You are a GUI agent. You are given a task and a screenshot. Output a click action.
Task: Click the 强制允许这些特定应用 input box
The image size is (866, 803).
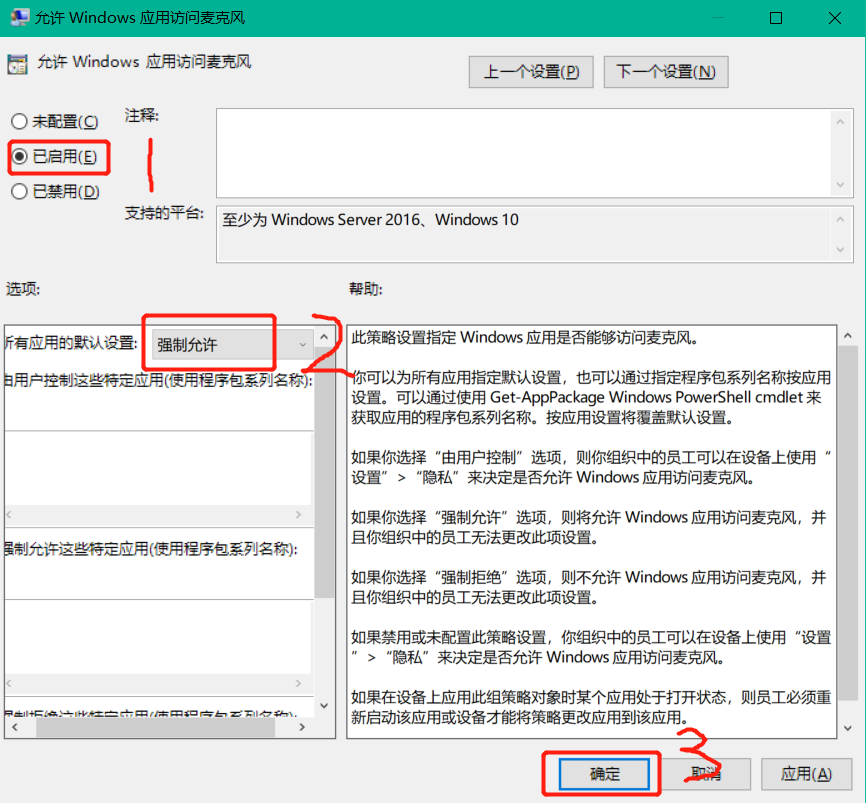tap(159, 636)
